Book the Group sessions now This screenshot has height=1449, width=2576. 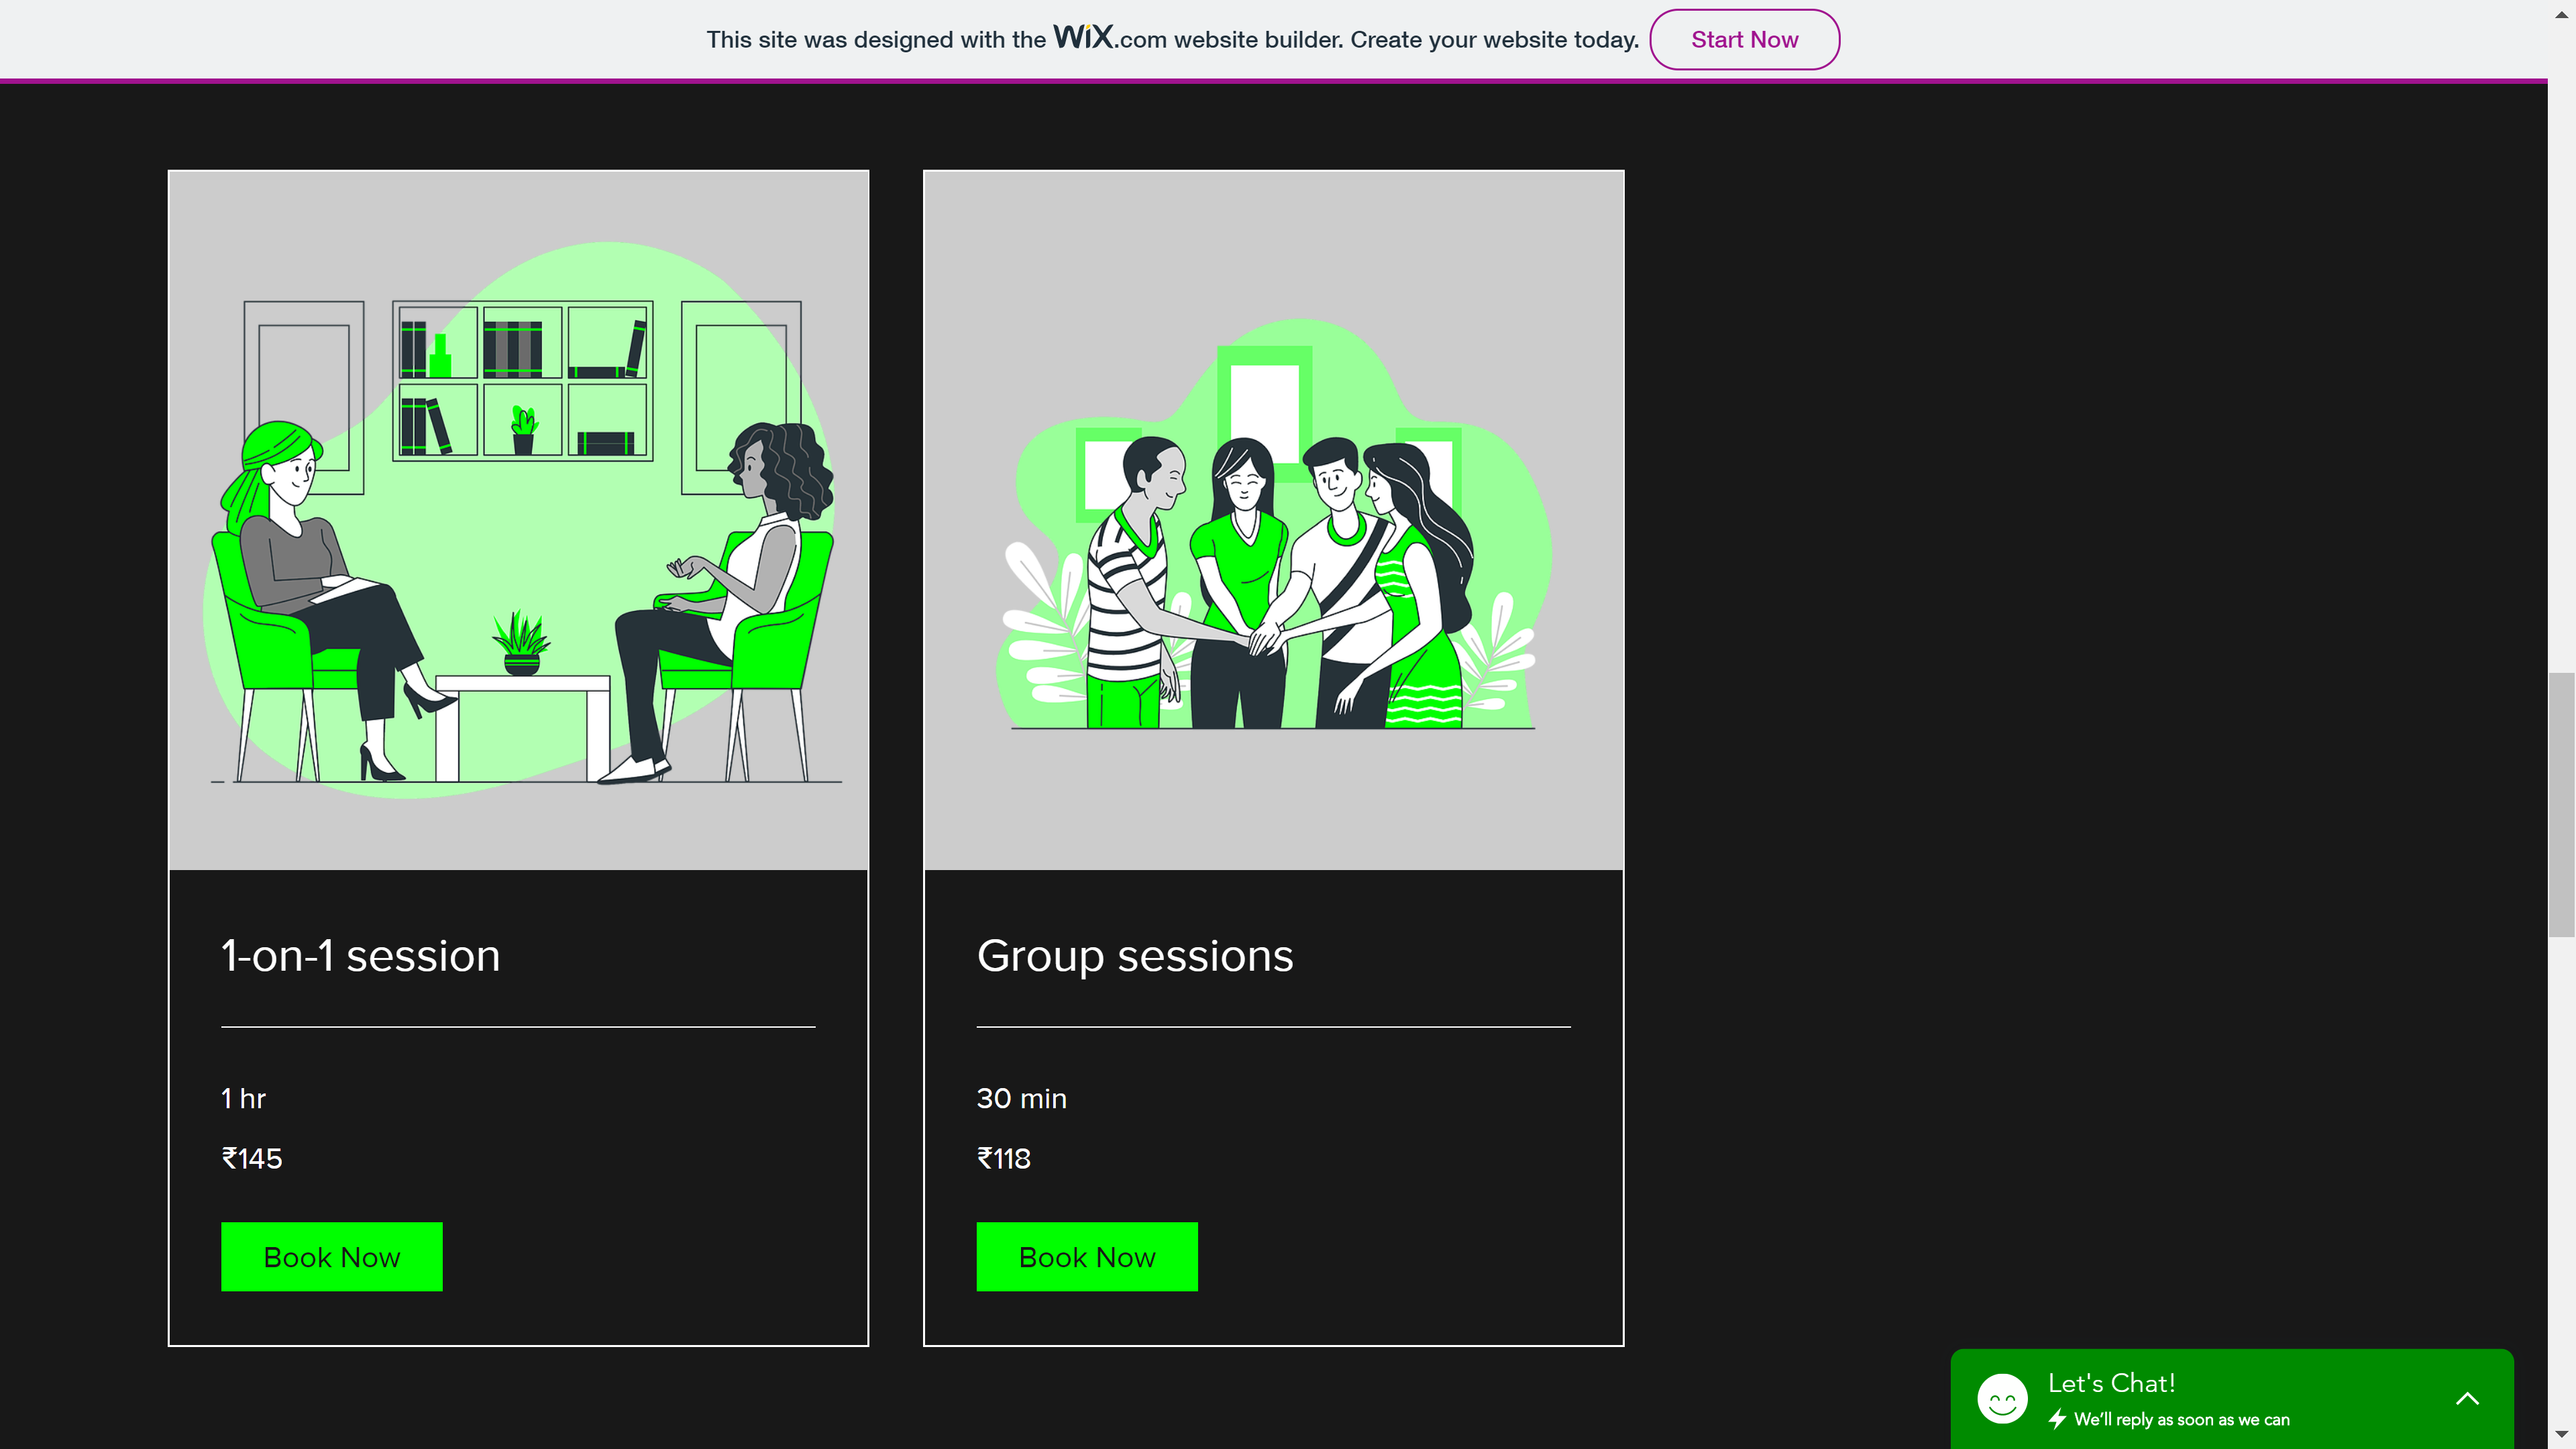click(x=1087, y=1257)
